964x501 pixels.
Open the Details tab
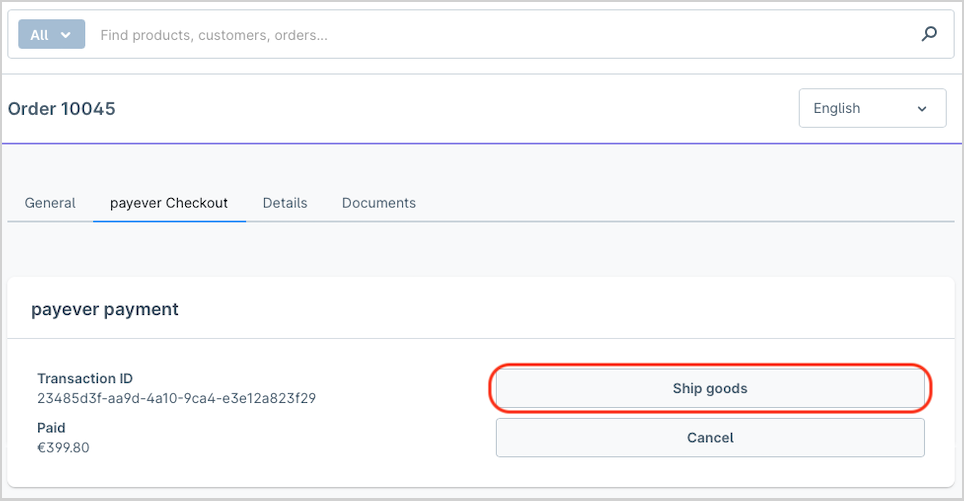pyautogui.click(x=285, y=203)
